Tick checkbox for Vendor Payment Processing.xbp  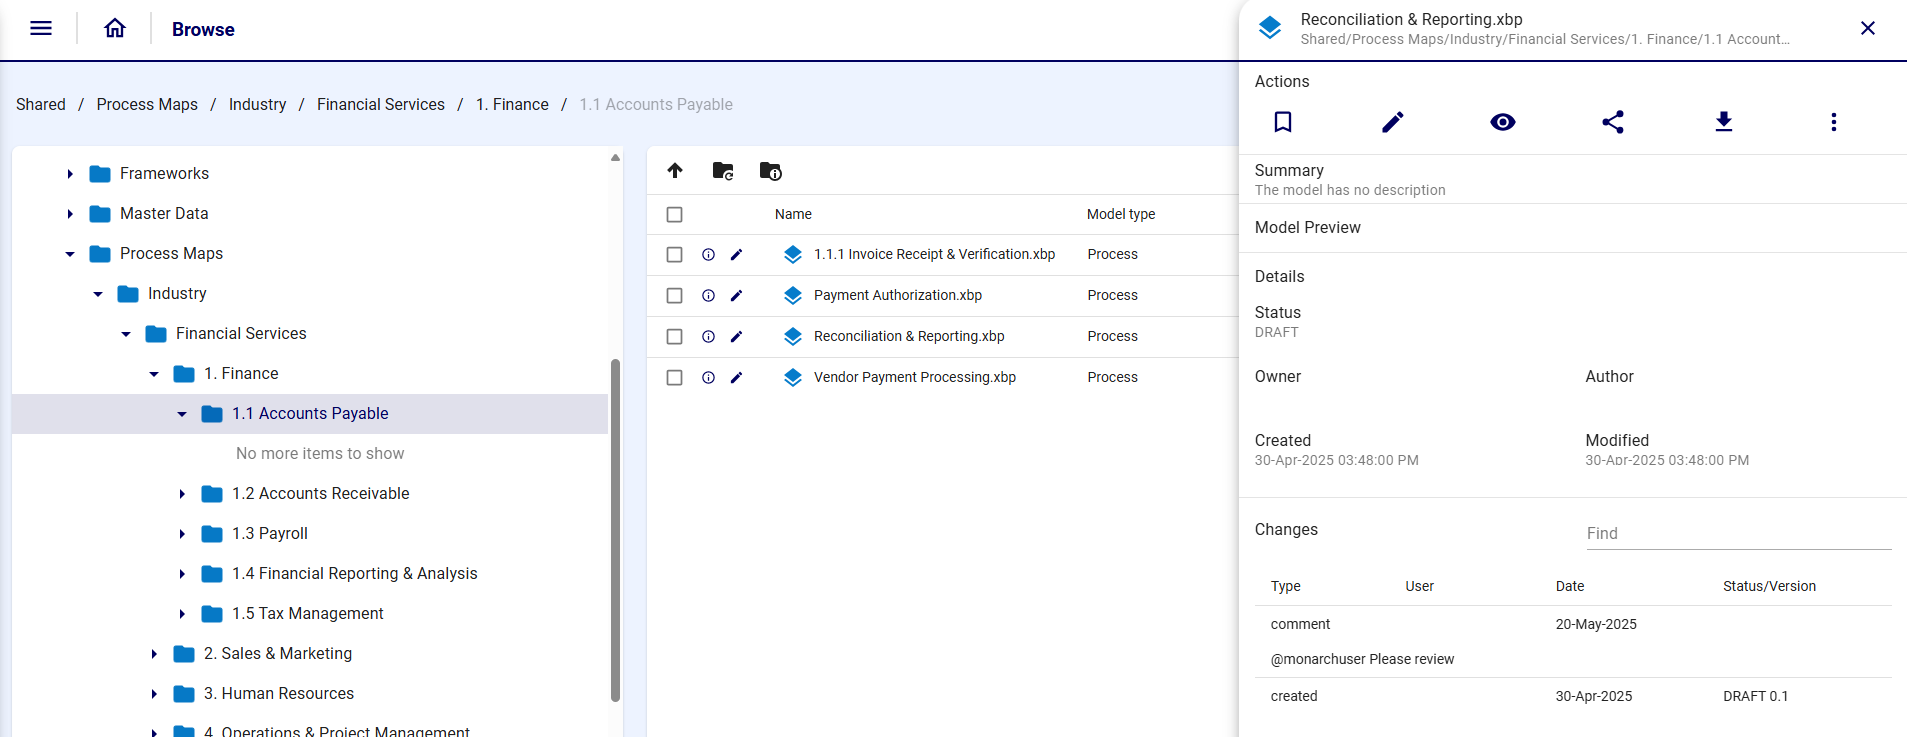click(675, 378)
